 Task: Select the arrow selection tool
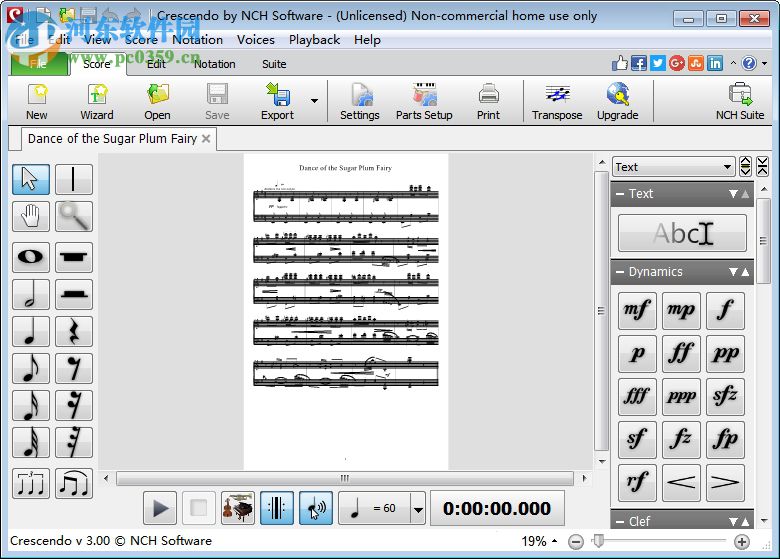[x=31, y=179]
